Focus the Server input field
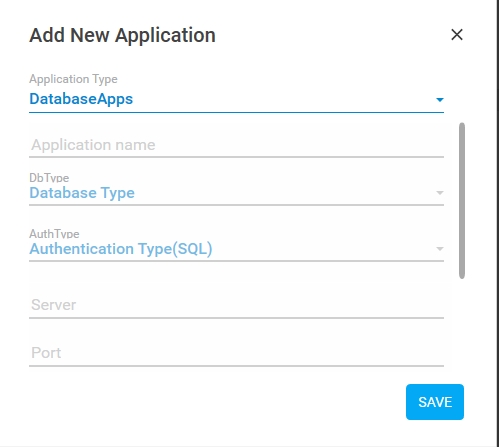 [x=236, y=305]
